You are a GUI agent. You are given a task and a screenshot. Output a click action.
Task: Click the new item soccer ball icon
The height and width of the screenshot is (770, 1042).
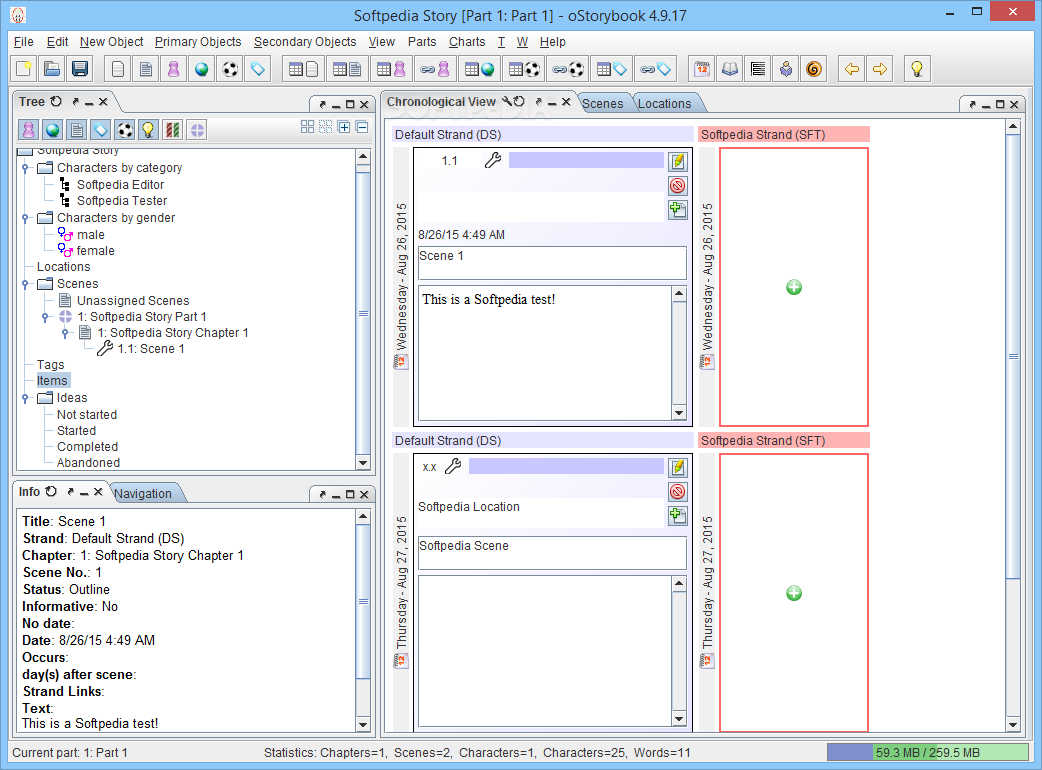[x=230, y=68]
